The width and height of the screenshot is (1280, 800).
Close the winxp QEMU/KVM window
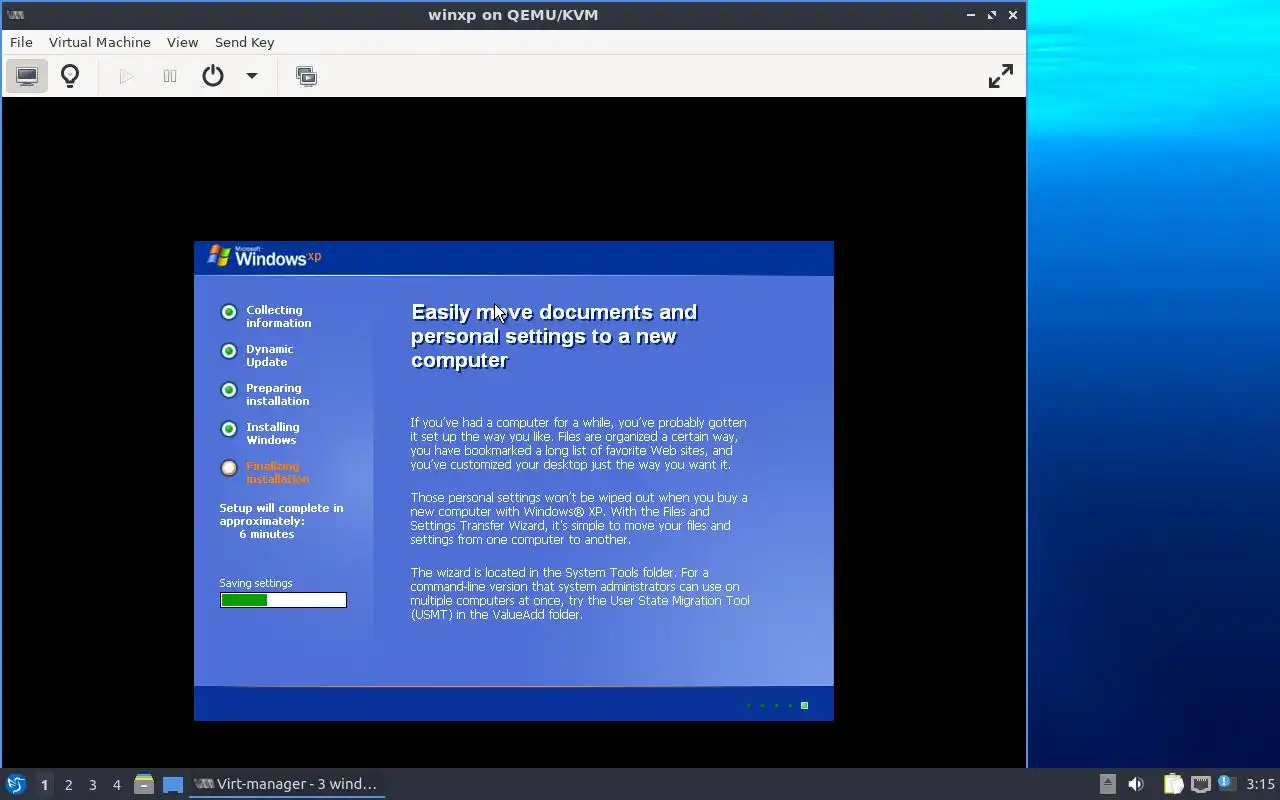coord(1013,15)
